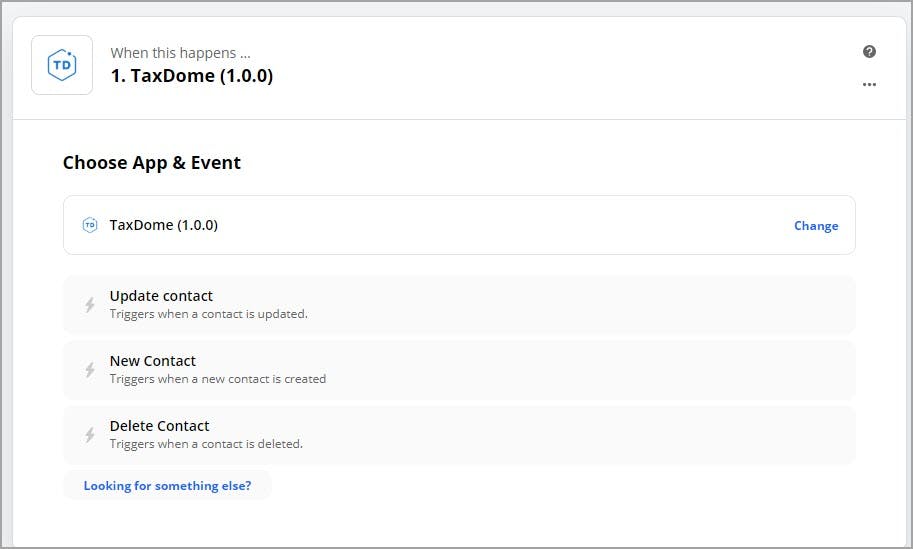Screen dimensions: 913x549
Task: Click 'Triggers when a contact is deleted' description
Action: 206,444
